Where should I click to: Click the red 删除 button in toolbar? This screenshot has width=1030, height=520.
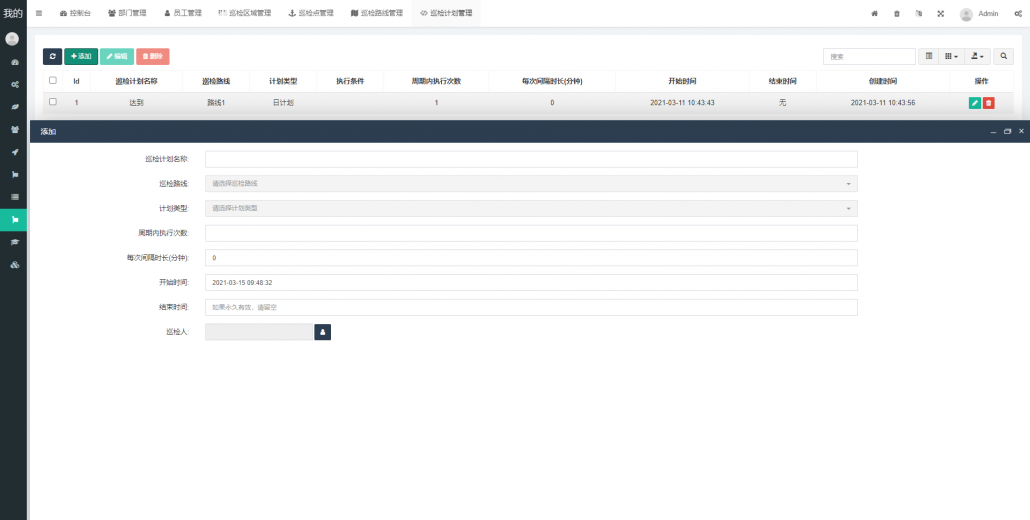(x=152, y=57)
